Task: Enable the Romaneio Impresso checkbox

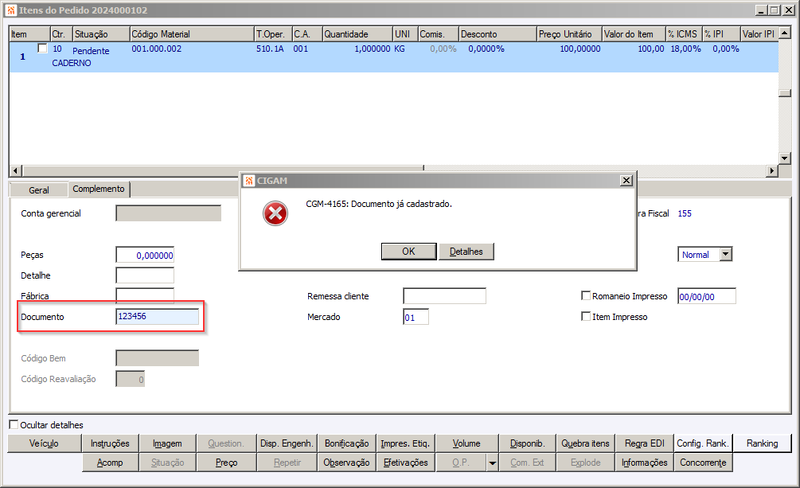Action: (586, 296)
